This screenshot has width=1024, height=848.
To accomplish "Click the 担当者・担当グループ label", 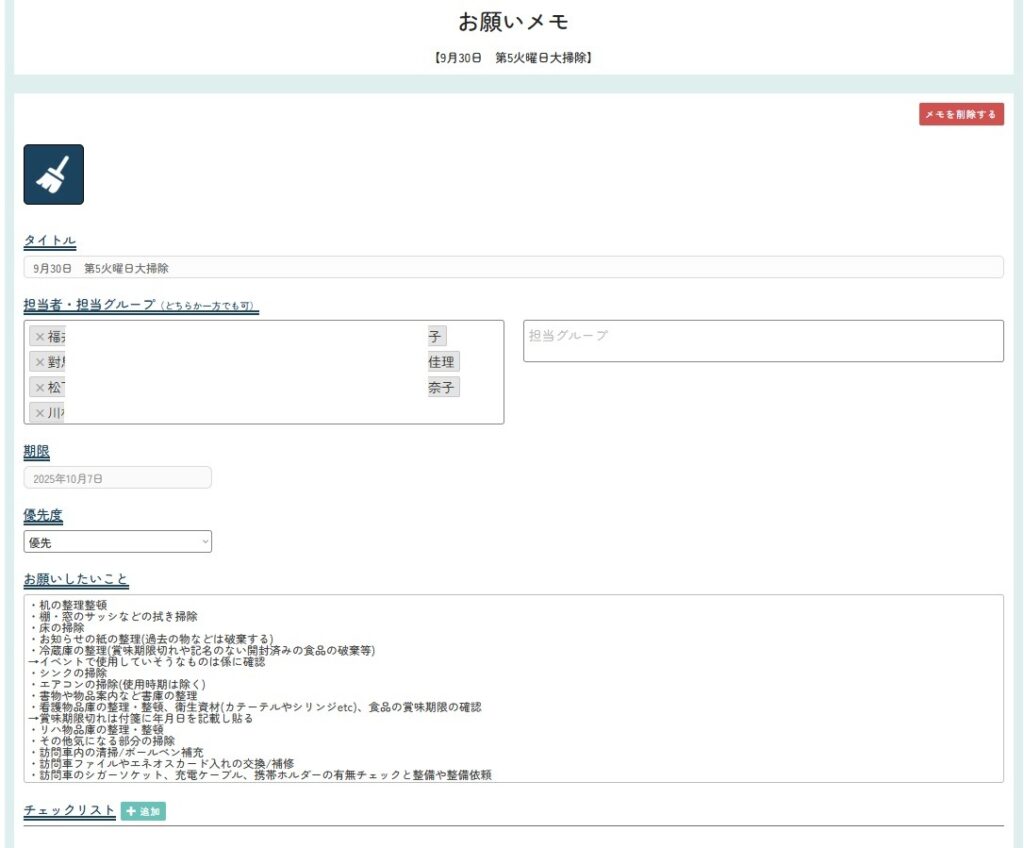I will tap(90, 305).
